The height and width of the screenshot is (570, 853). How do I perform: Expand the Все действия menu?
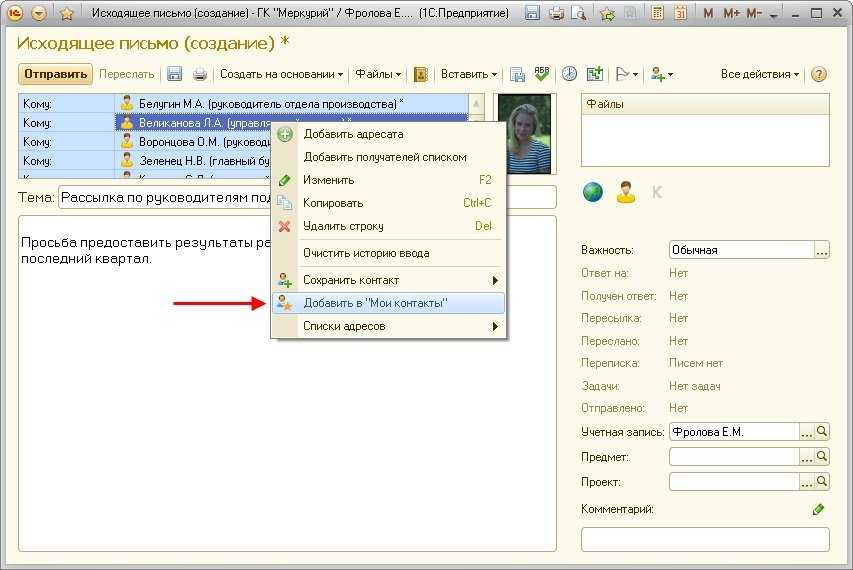point(760,74)
